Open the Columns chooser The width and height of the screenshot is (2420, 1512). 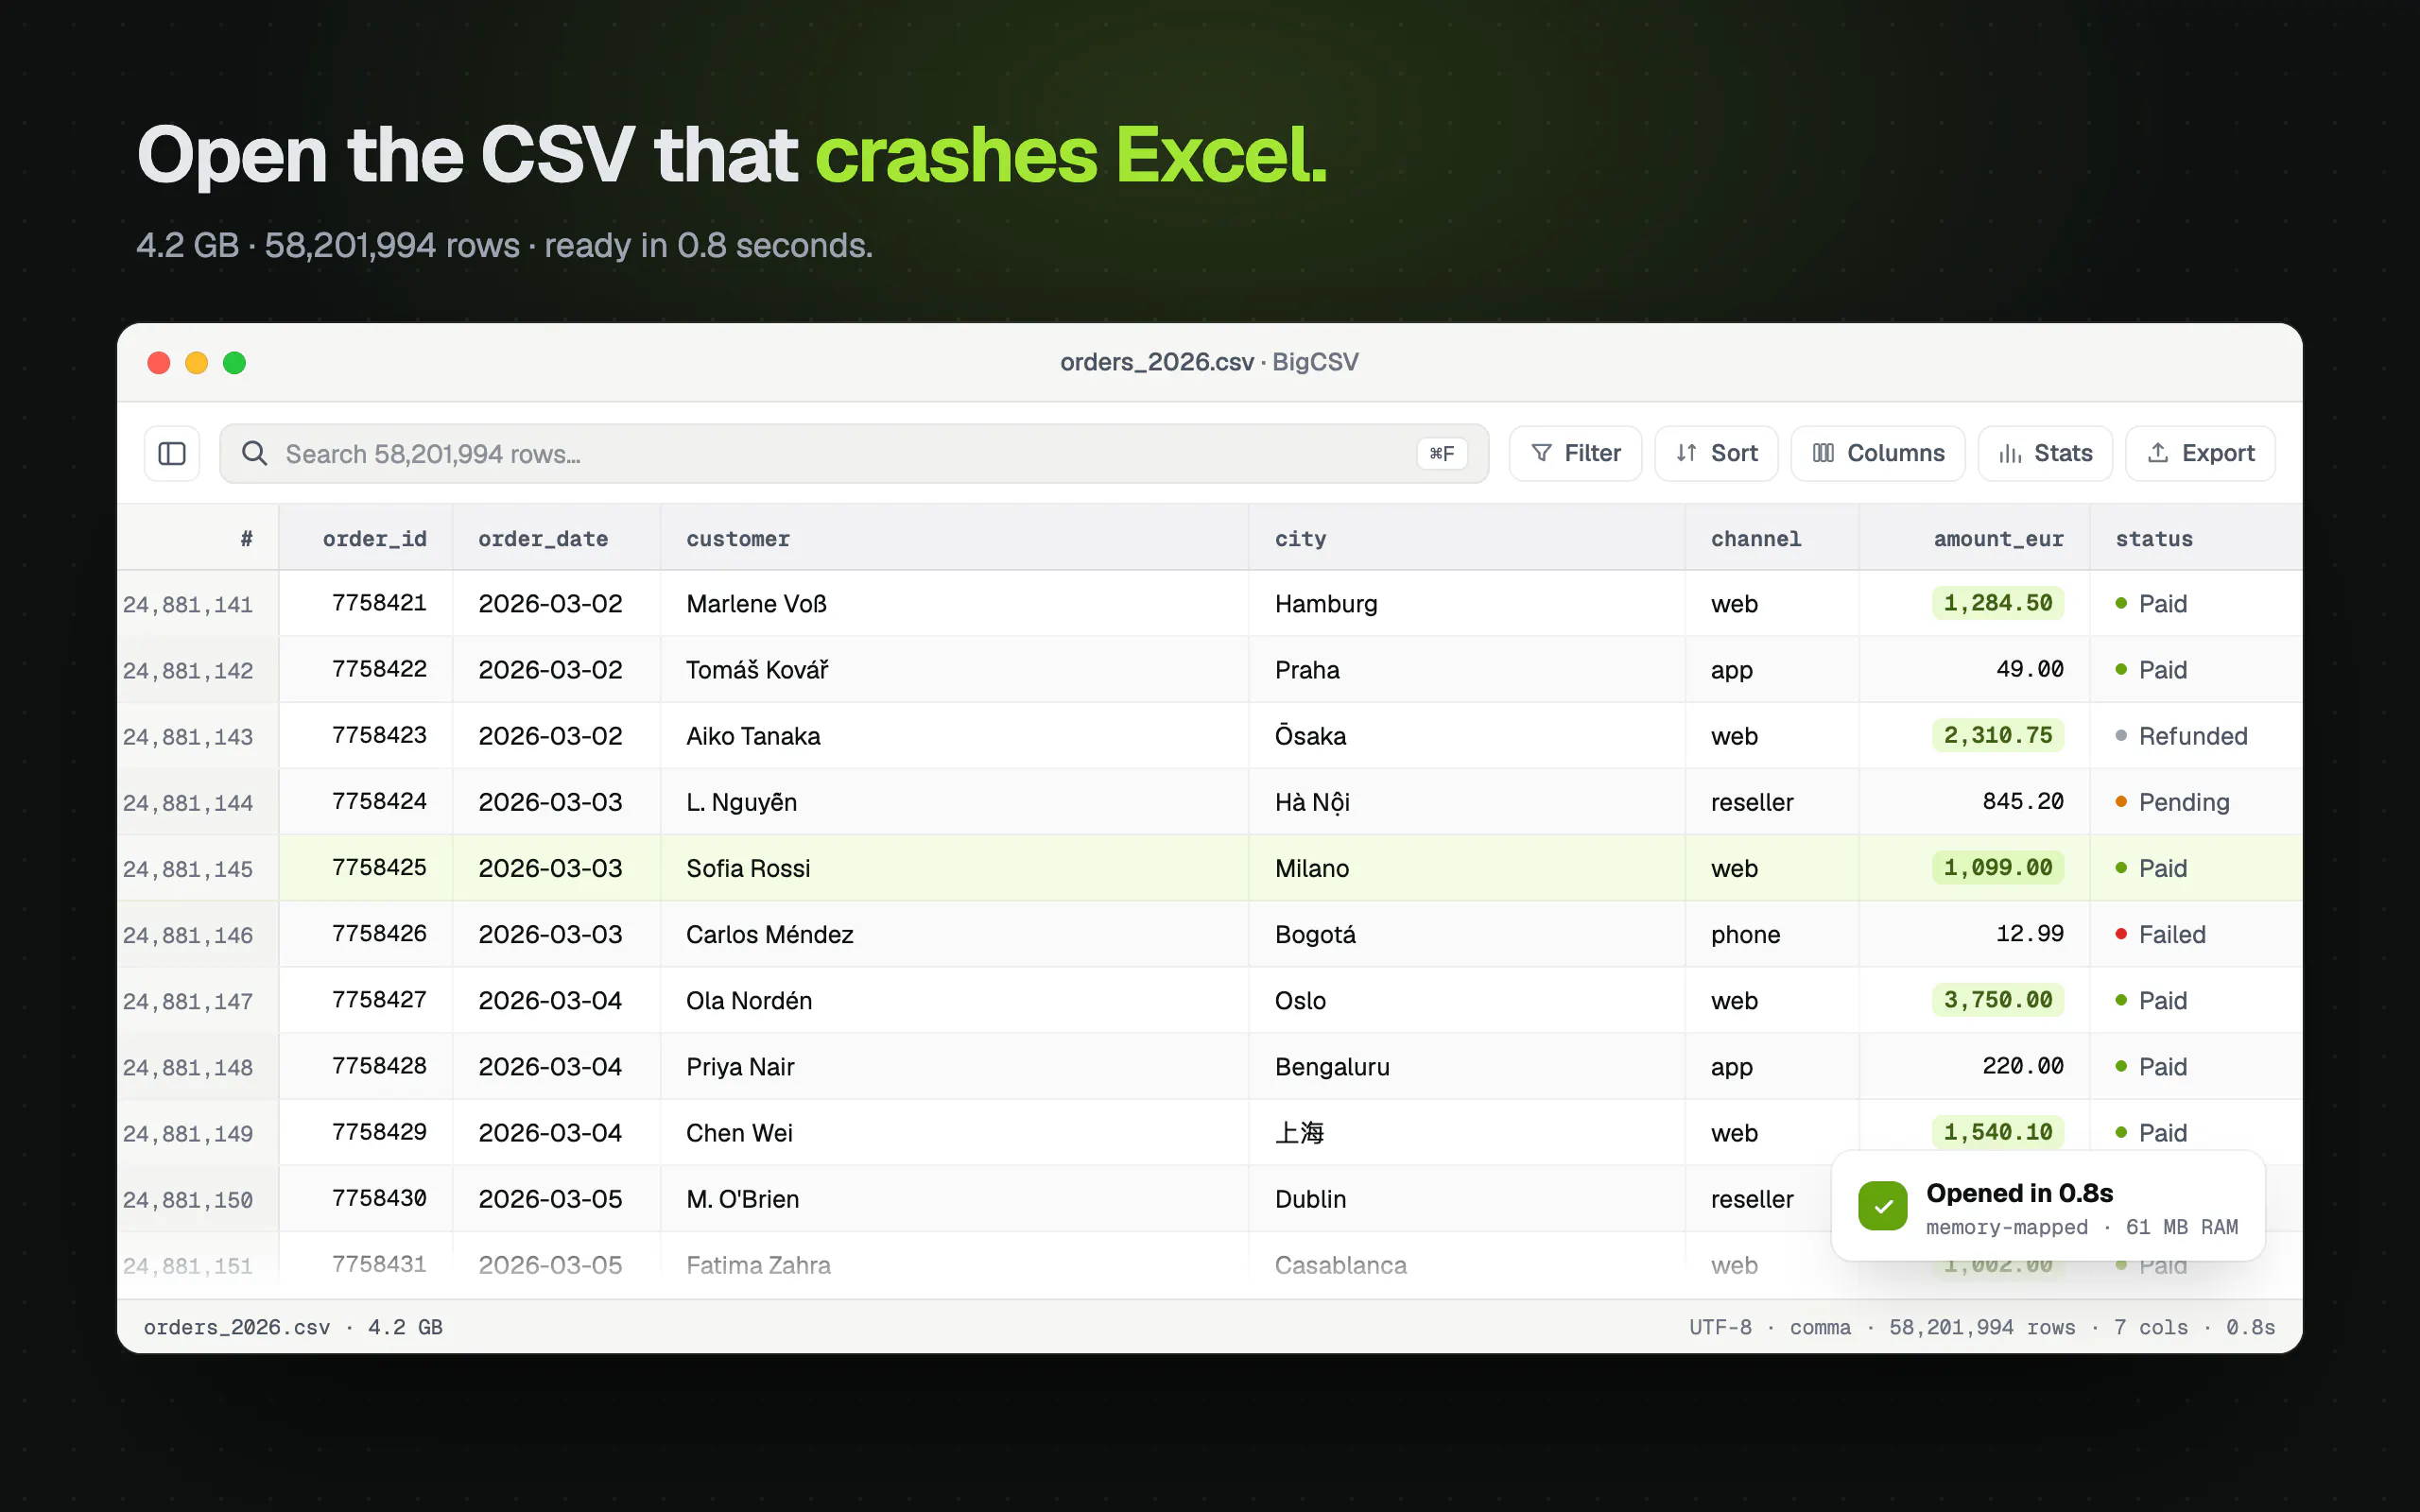tap(1877, 454)
